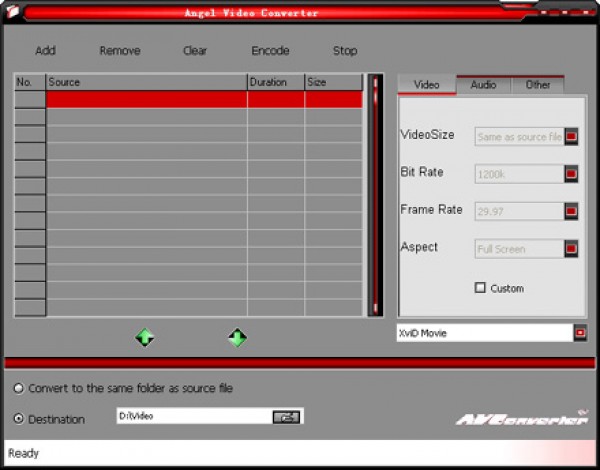Screen dimensions: 600x470
Task: Click the file list vertical scrollbar
Action: pyautogui.click(x=375, y=196)
